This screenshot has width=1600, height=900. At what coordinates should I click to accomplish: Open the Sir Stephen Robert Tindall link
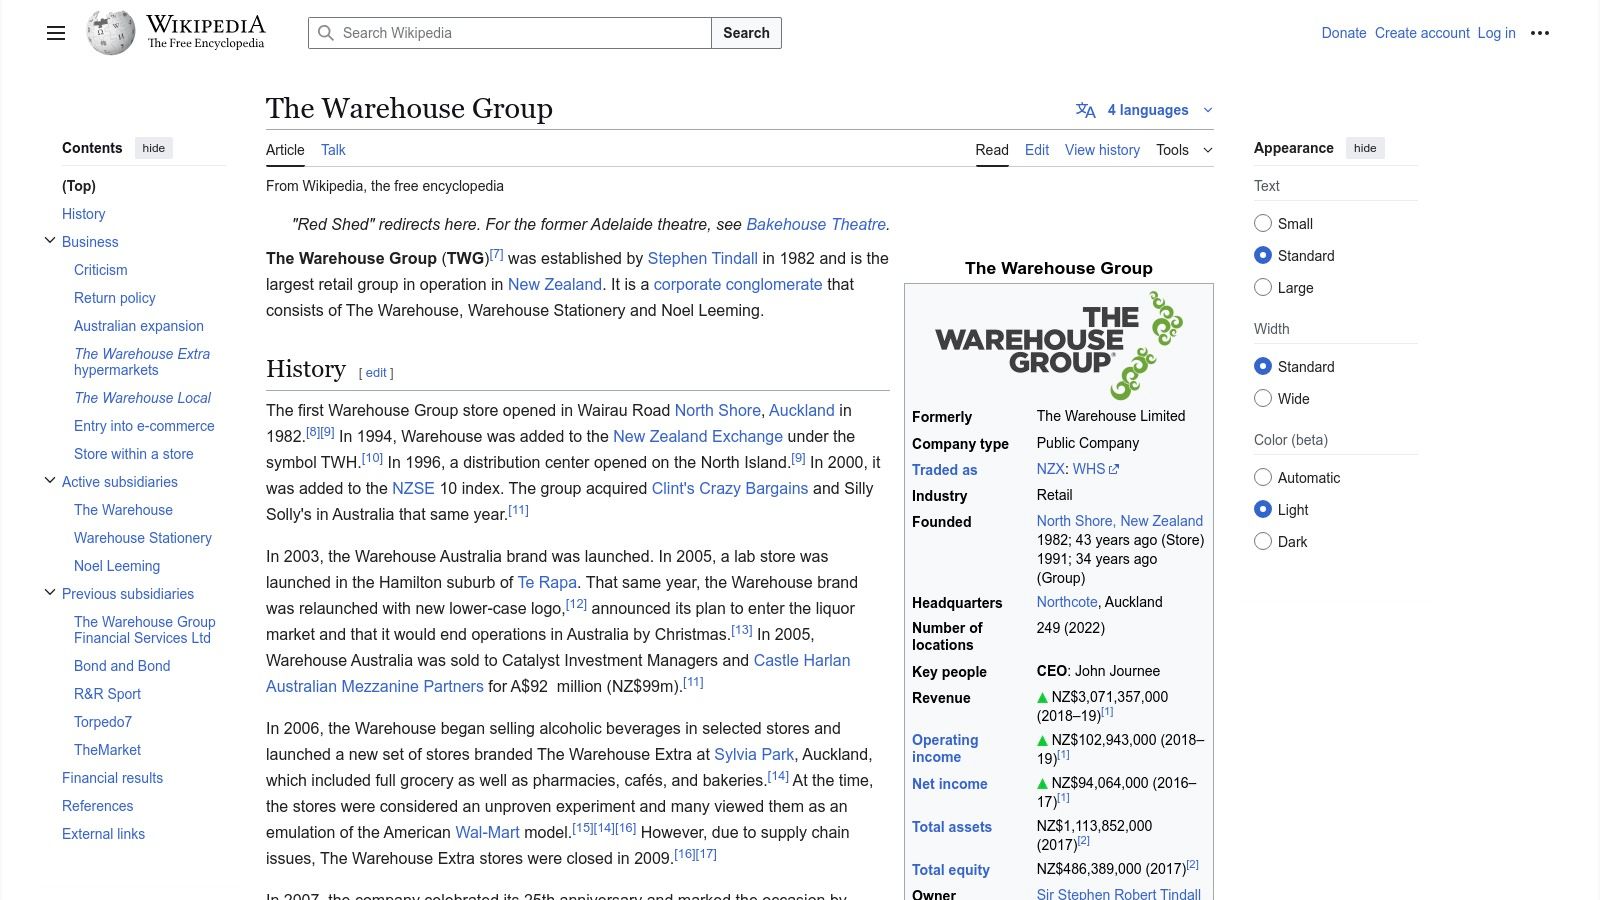coord(1119,894)
